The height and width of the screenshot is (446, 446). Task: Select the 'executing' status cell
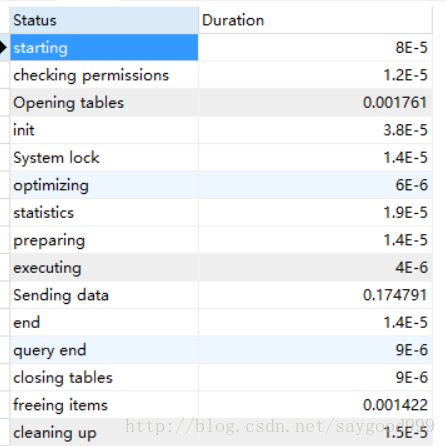click(104, 268)
